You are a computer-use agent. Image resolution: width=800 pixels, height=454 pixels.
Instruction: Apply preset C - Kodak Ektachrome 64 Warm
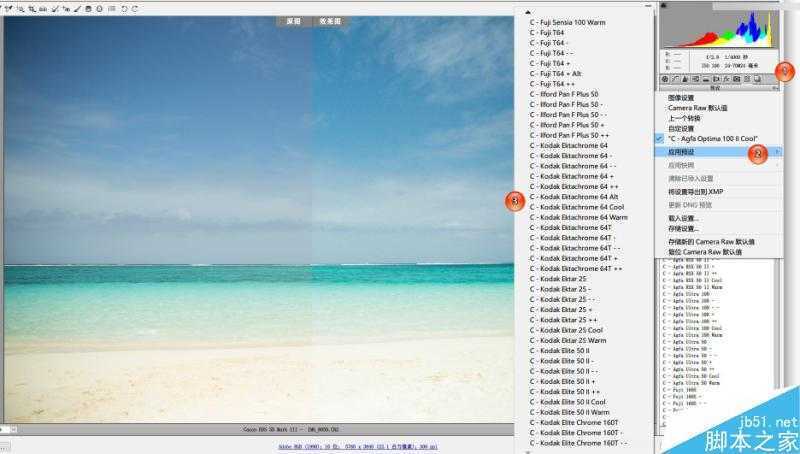point(579,217)
